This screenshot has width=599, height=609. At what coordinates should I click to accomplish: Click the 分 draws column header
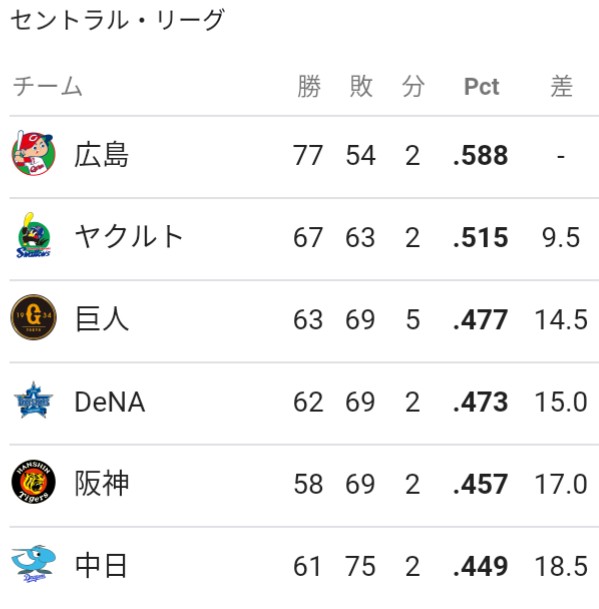pyautogui.click(x=413, y=86)
